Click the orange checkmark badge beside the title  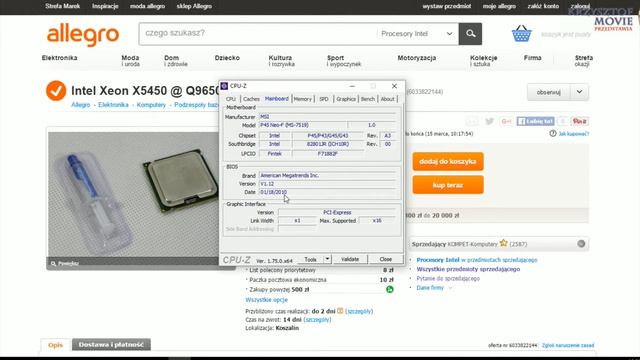(56, 91)
